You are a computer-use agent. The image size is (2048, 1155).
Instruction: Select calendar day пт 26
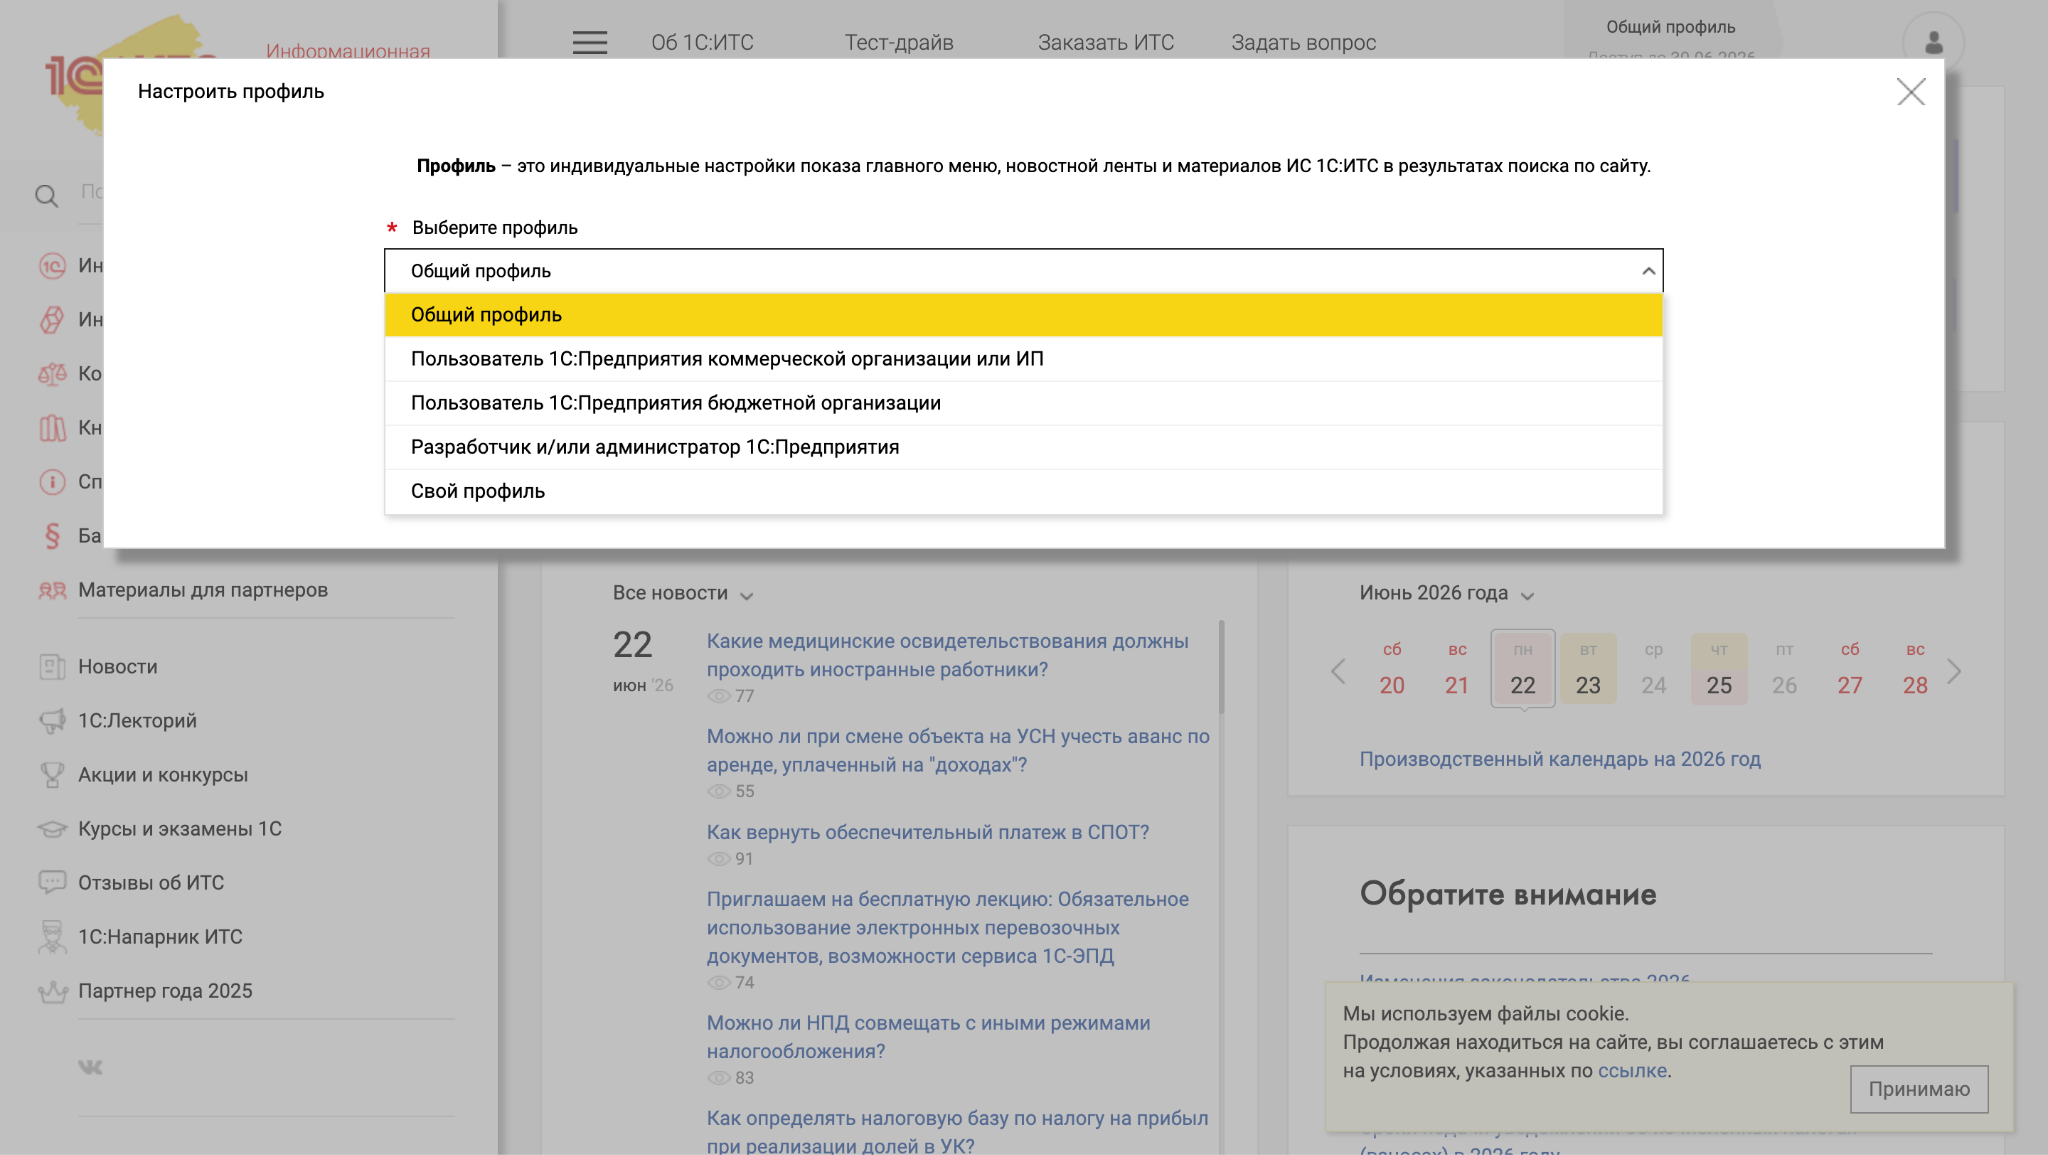pyautogui.click(x=1785, y=669)
